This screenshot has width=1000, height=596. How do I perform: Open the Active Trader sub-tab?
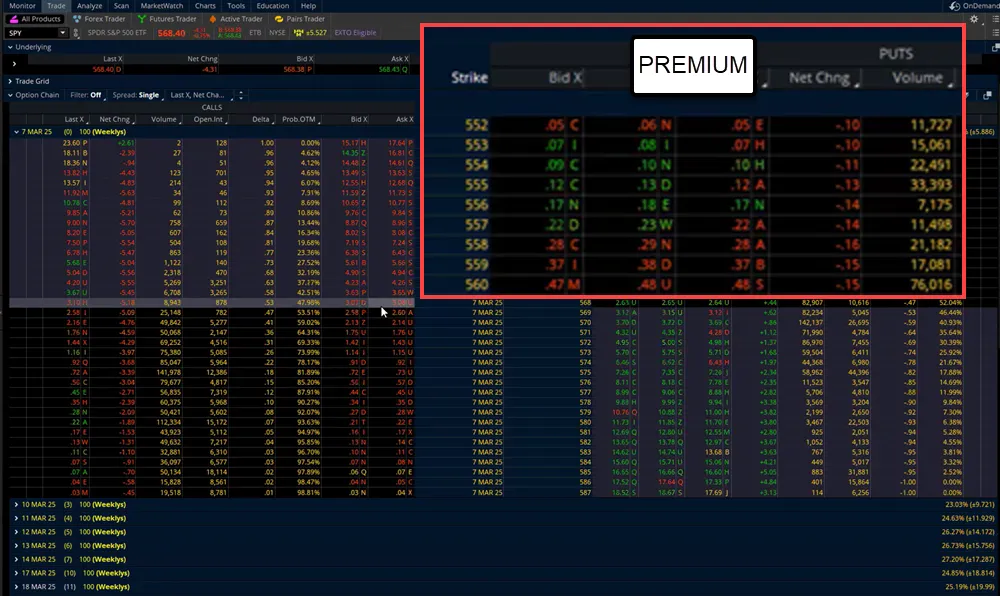[235, 19]
